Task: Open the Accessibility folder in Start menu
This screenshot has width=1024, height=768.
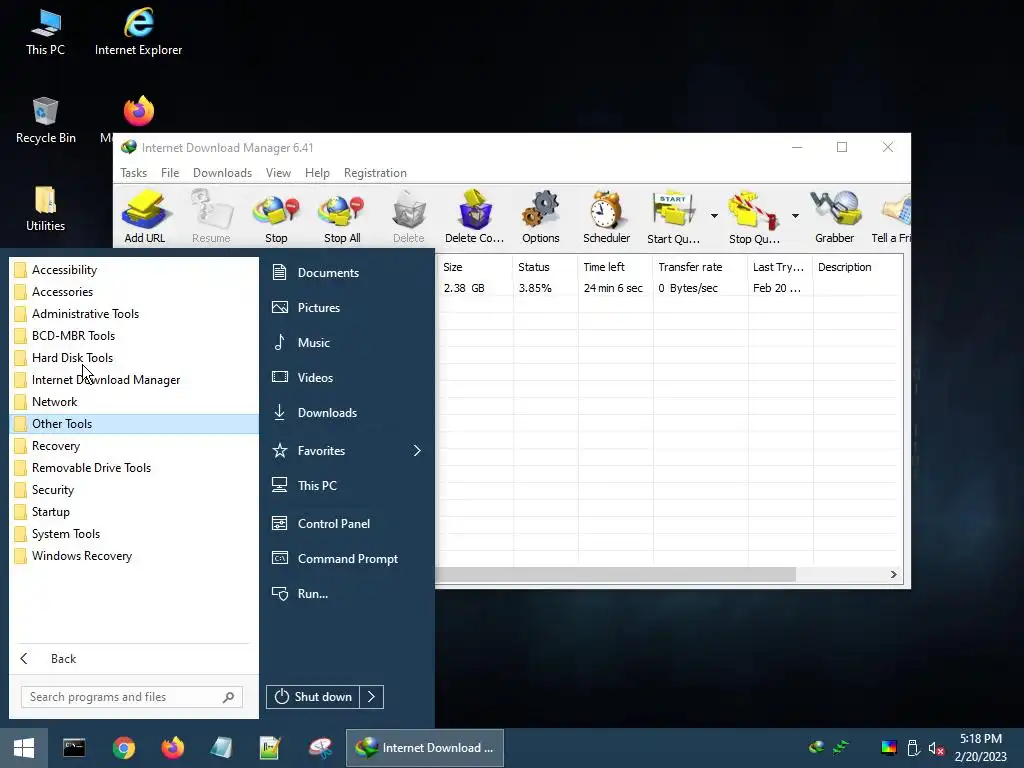Action: [135, 270]
